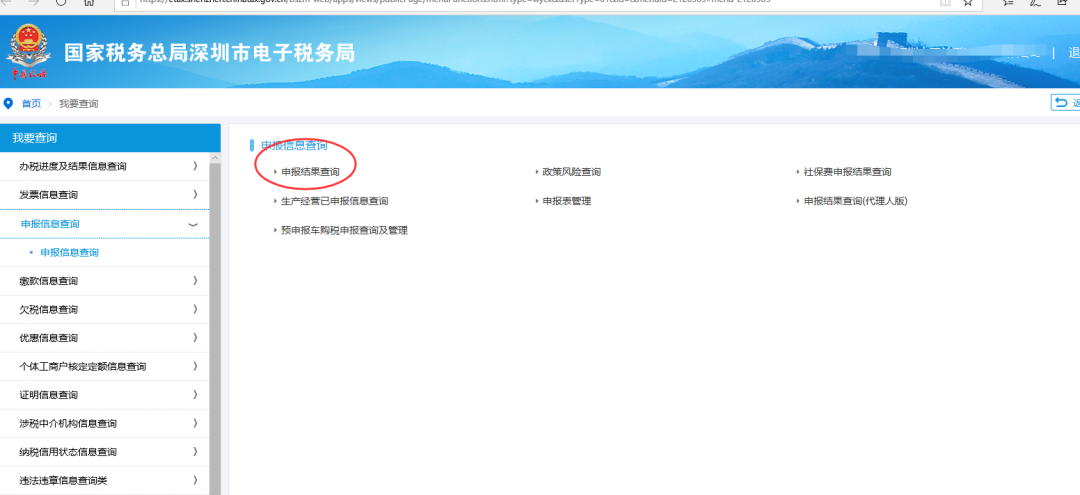This screenshot has width=1080, height=495.
Task: Go to 首页 breadcrumb link
Action: [x=31, y=104]
